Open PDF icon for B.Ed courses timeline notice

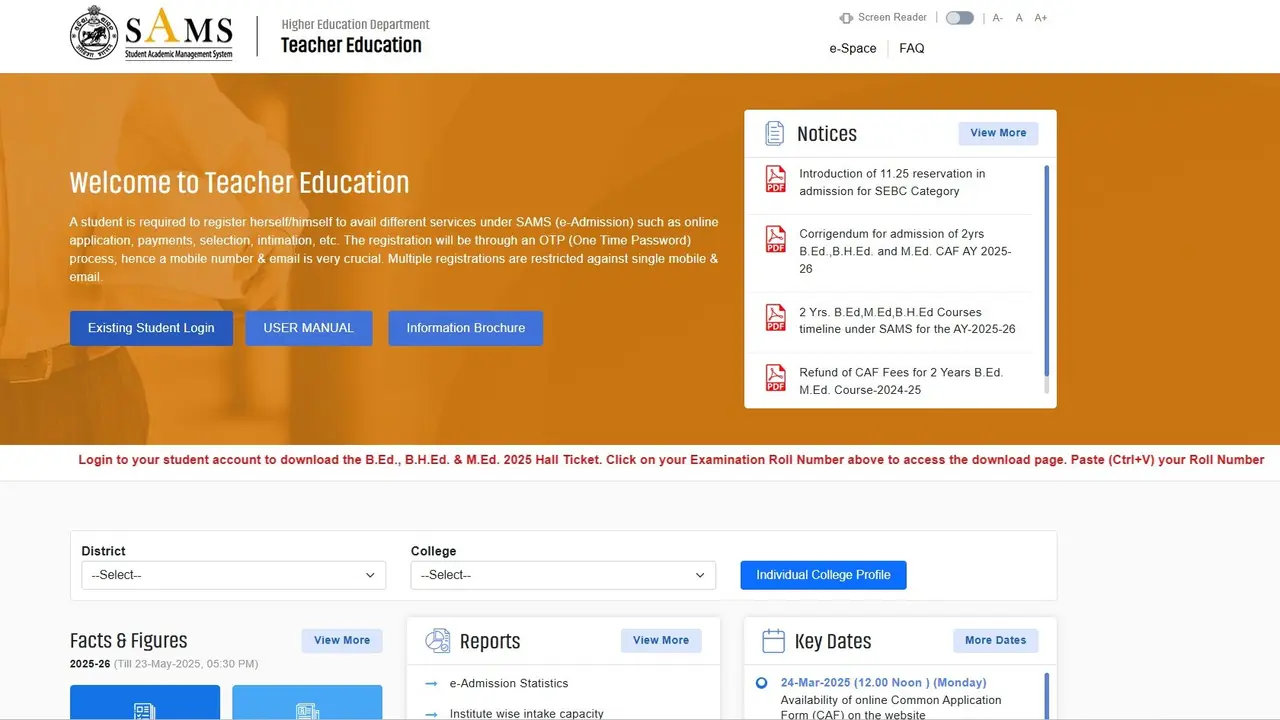775,318
